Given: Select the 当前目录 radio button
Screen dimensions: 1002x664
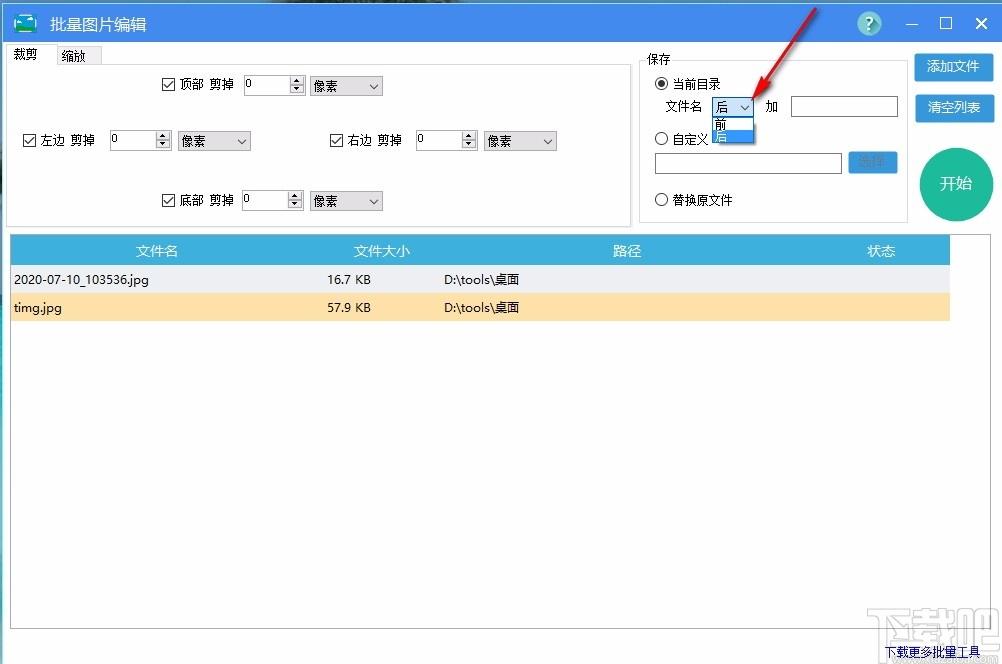Looking at the screenshot, I should pos(661,84).
